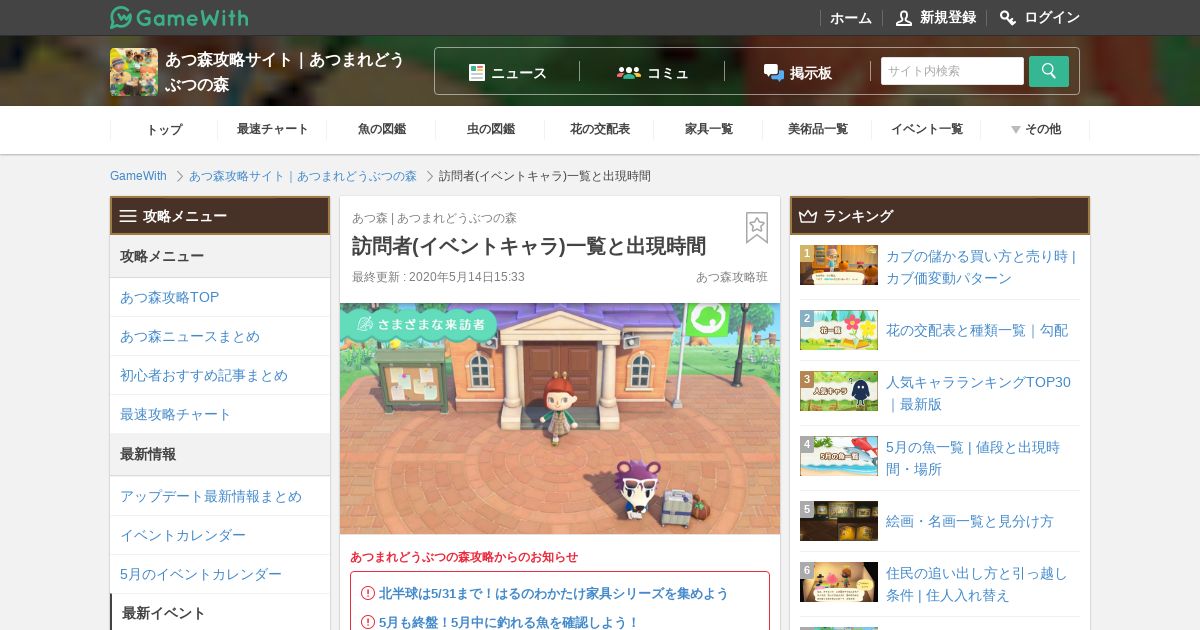This screenshot has width=1200, height=630.
Task: Click the article hero image さまざまな来訪者
Action: click(x=560, y=418)
